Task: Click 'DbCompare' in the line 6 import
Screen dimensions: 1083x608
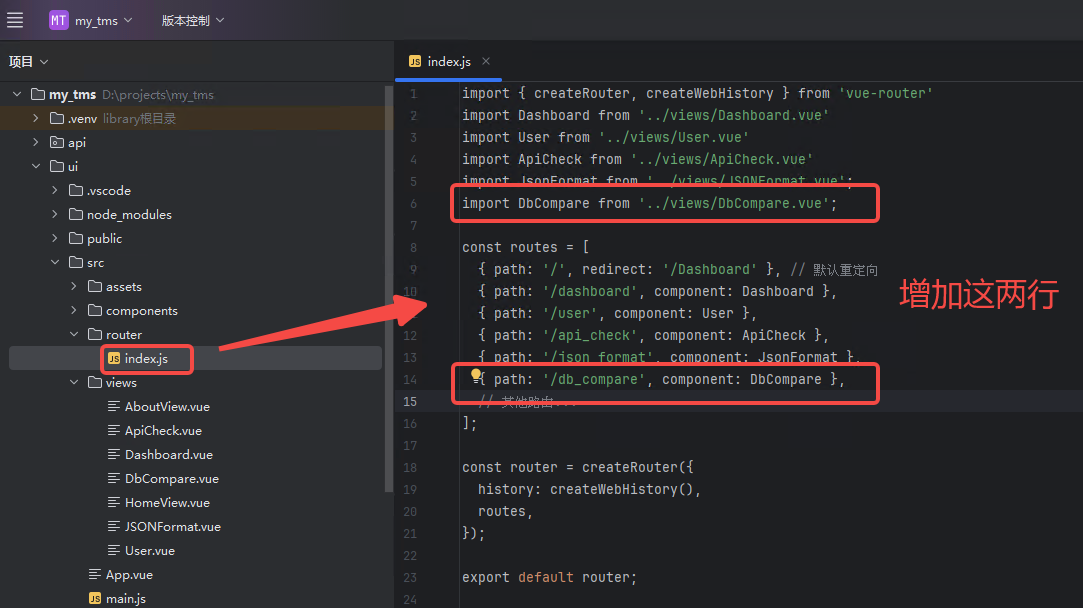Action: 554,203
